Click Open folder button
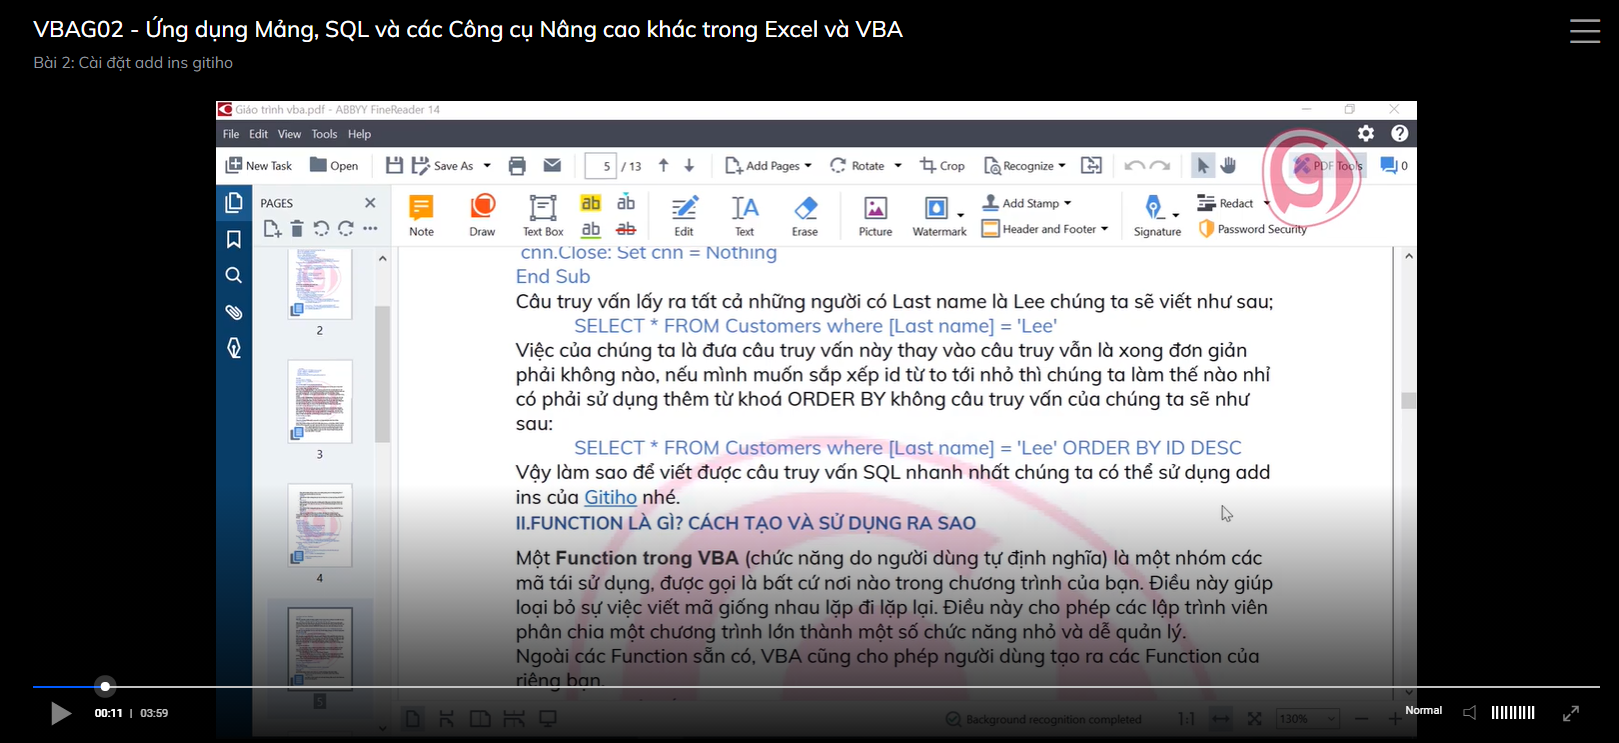 pyautogui.click(x=334, y=166)
